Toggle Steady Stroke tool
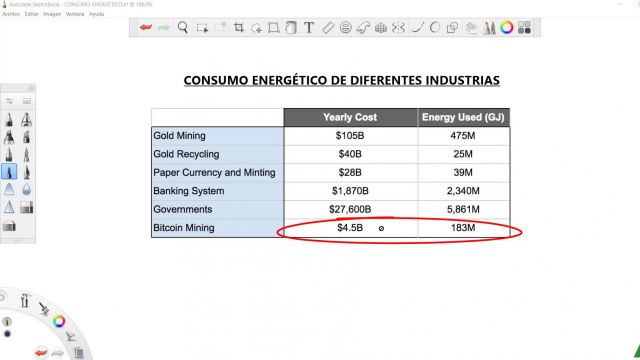Viewport: 640px width, 360px height. click(417, 27)
